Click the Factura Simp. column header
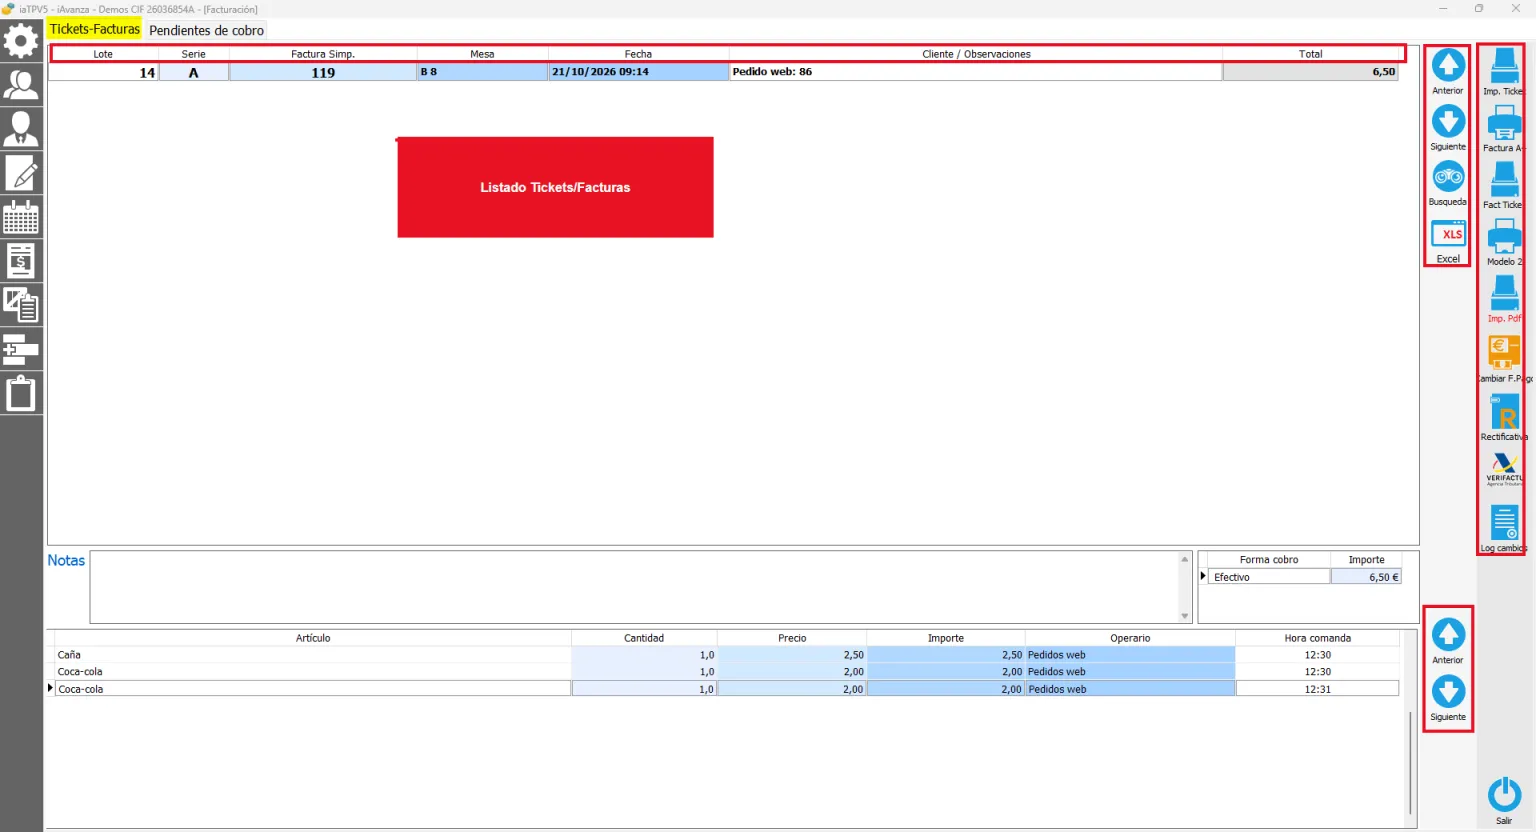This screenshot has width=1536, height=832. (323, 54)
